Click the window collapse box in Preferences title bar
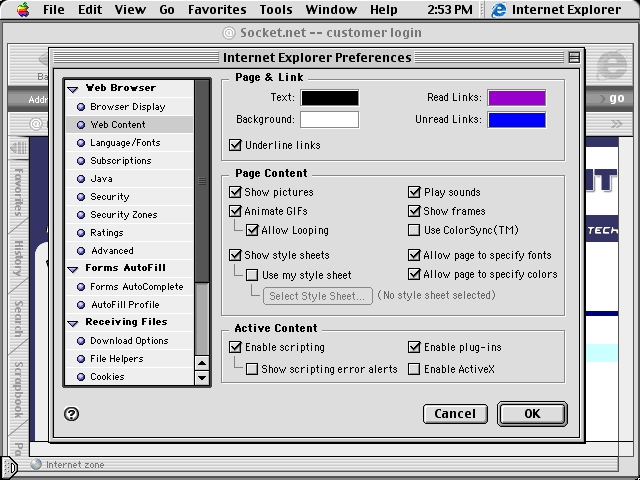 tap(574, 58)
